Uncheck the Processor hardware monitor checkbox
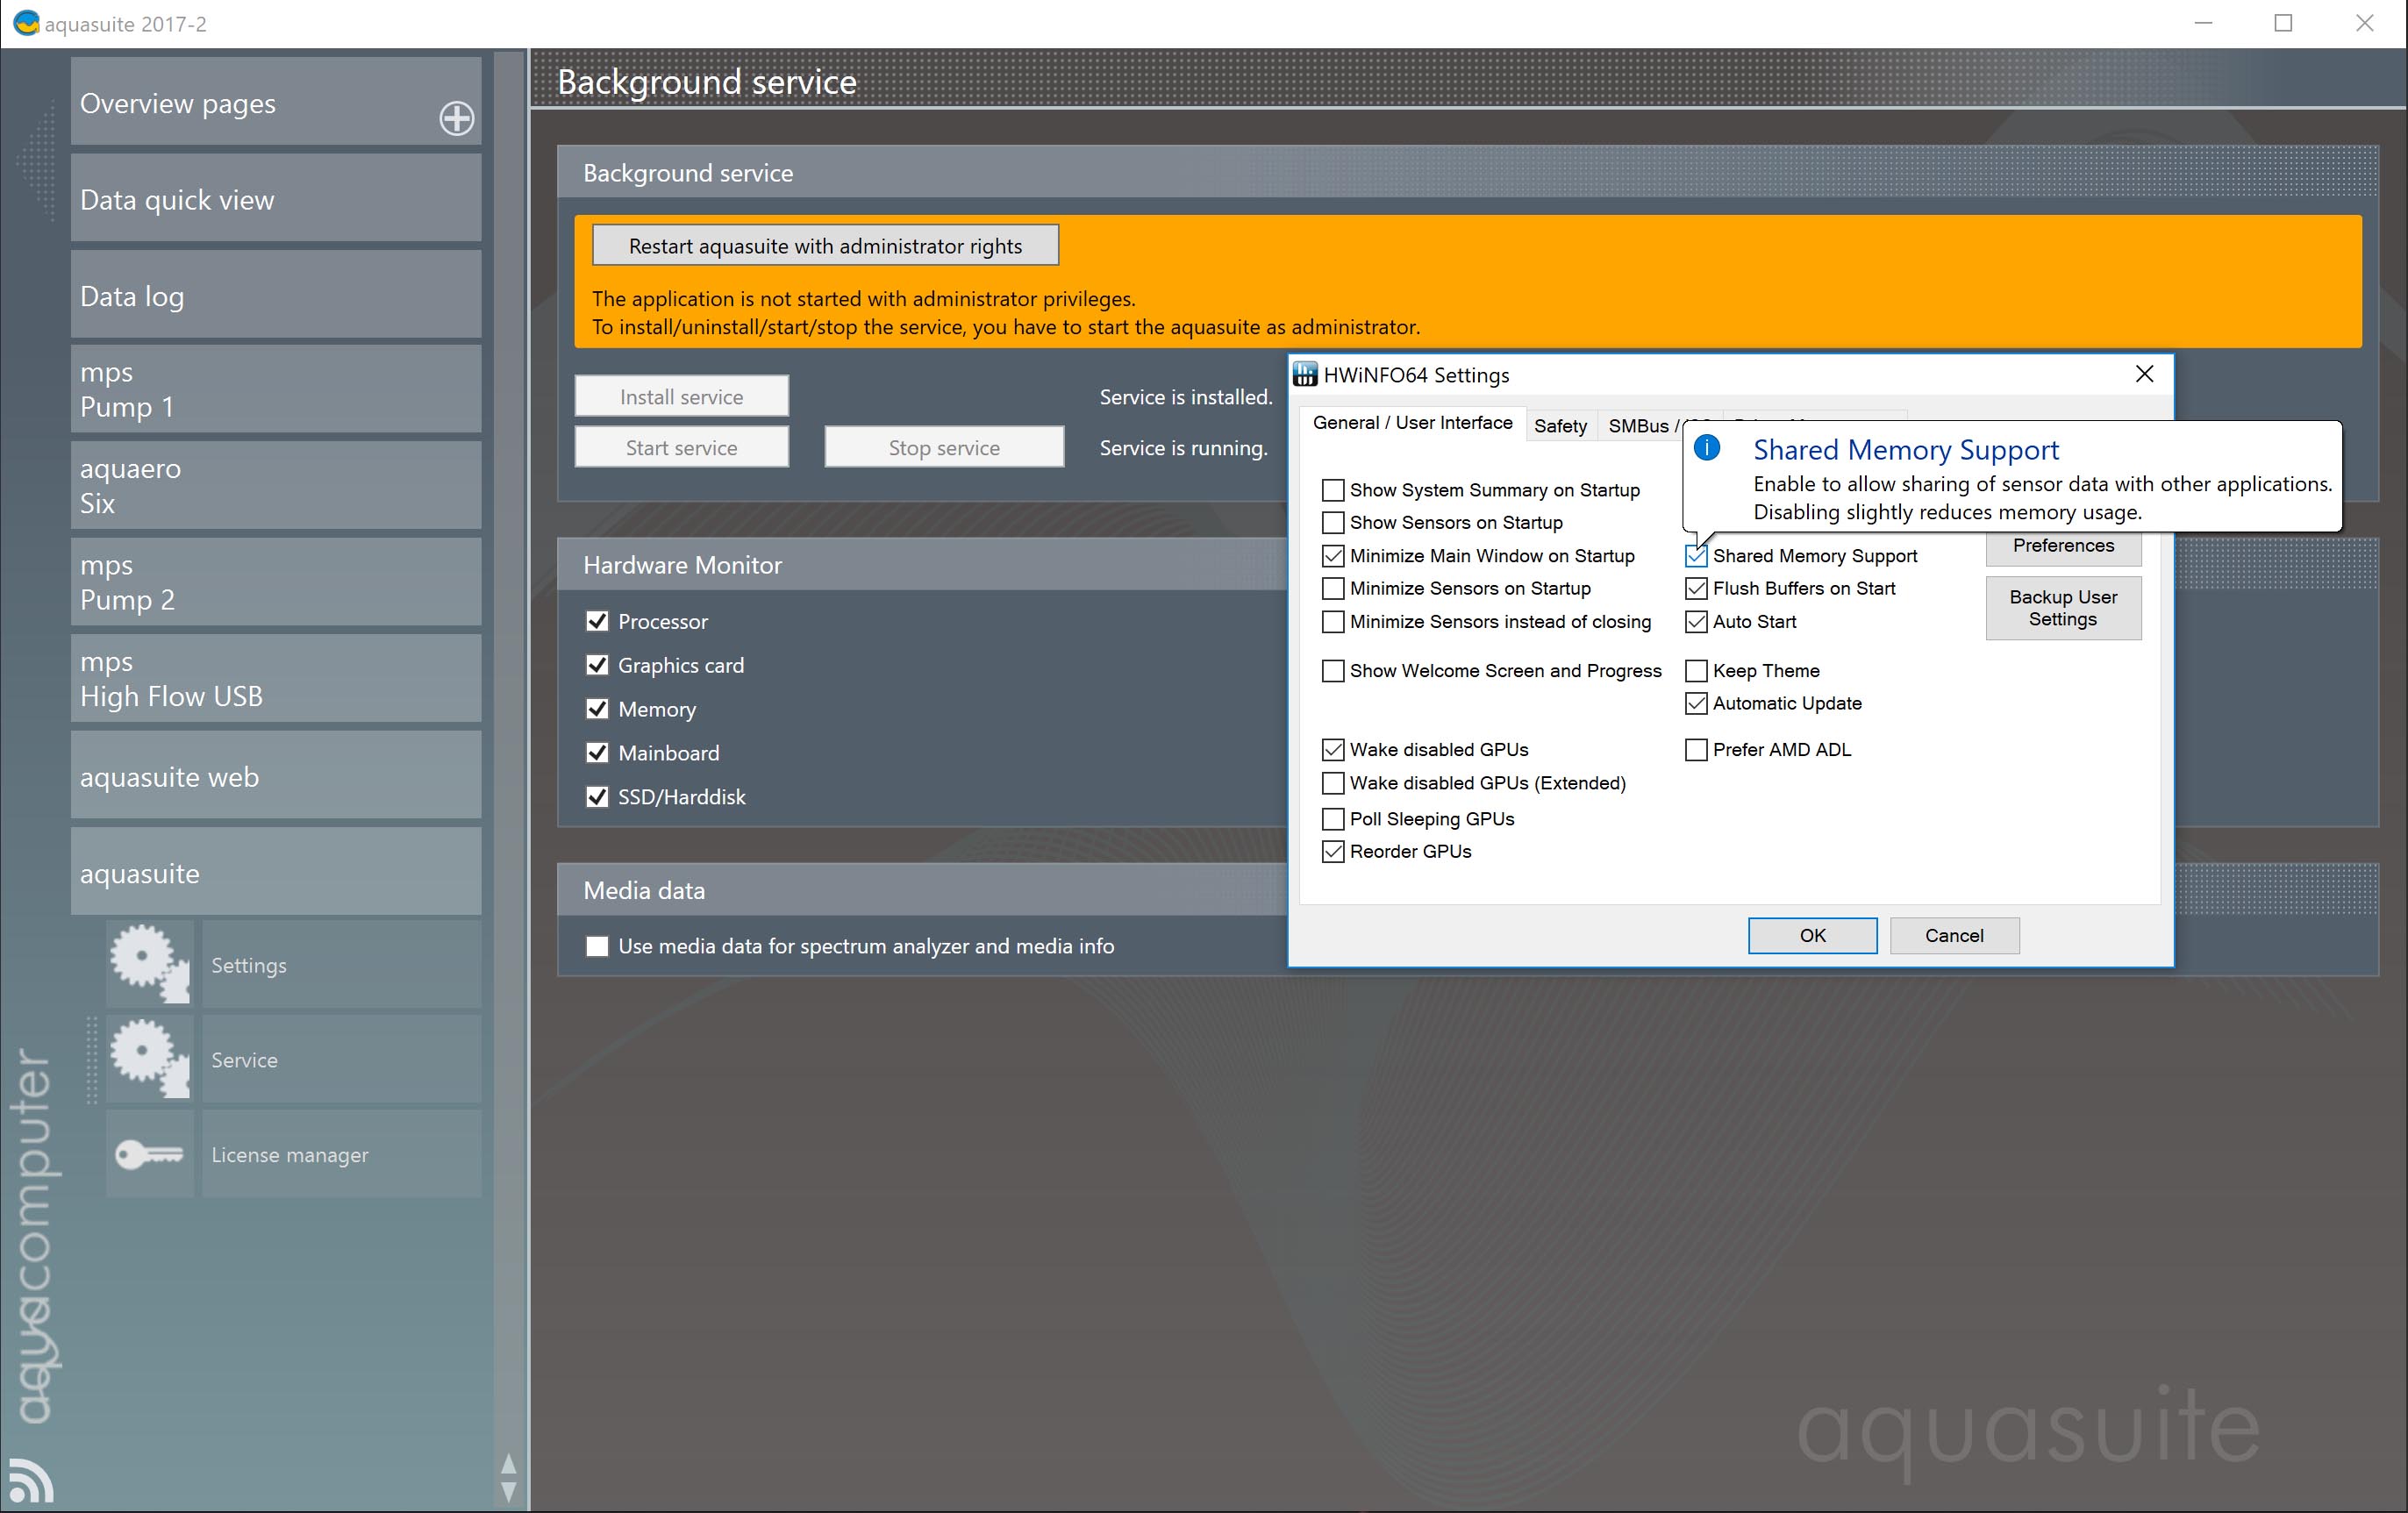Image resolution: width=2408 pixels, height=1513 pixels. tap(597, 621)
